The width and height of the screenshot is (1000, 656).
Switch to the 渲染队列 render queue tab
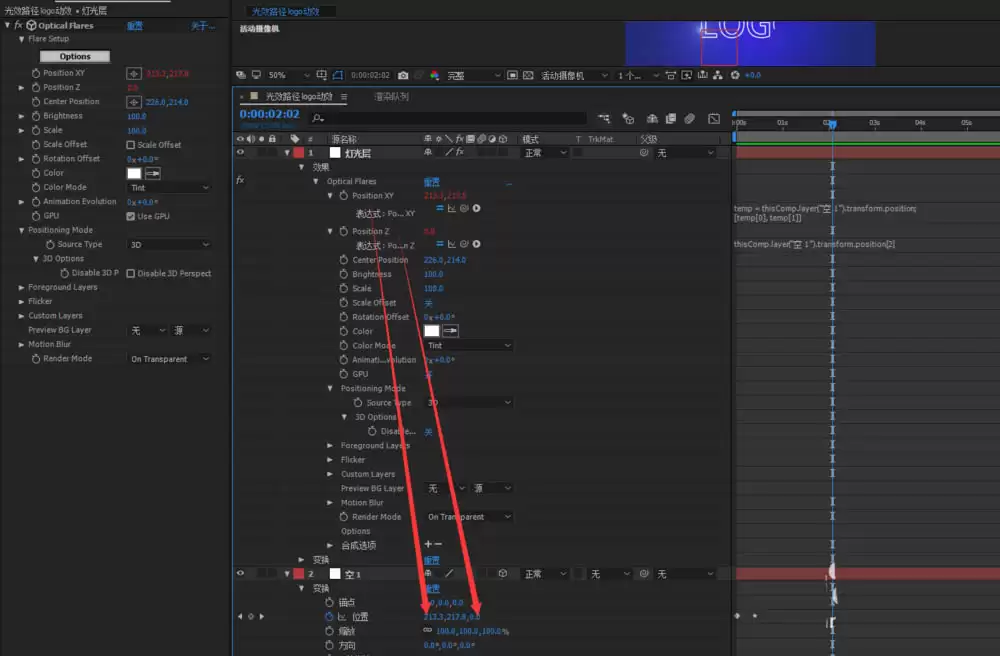pos(391,97)
